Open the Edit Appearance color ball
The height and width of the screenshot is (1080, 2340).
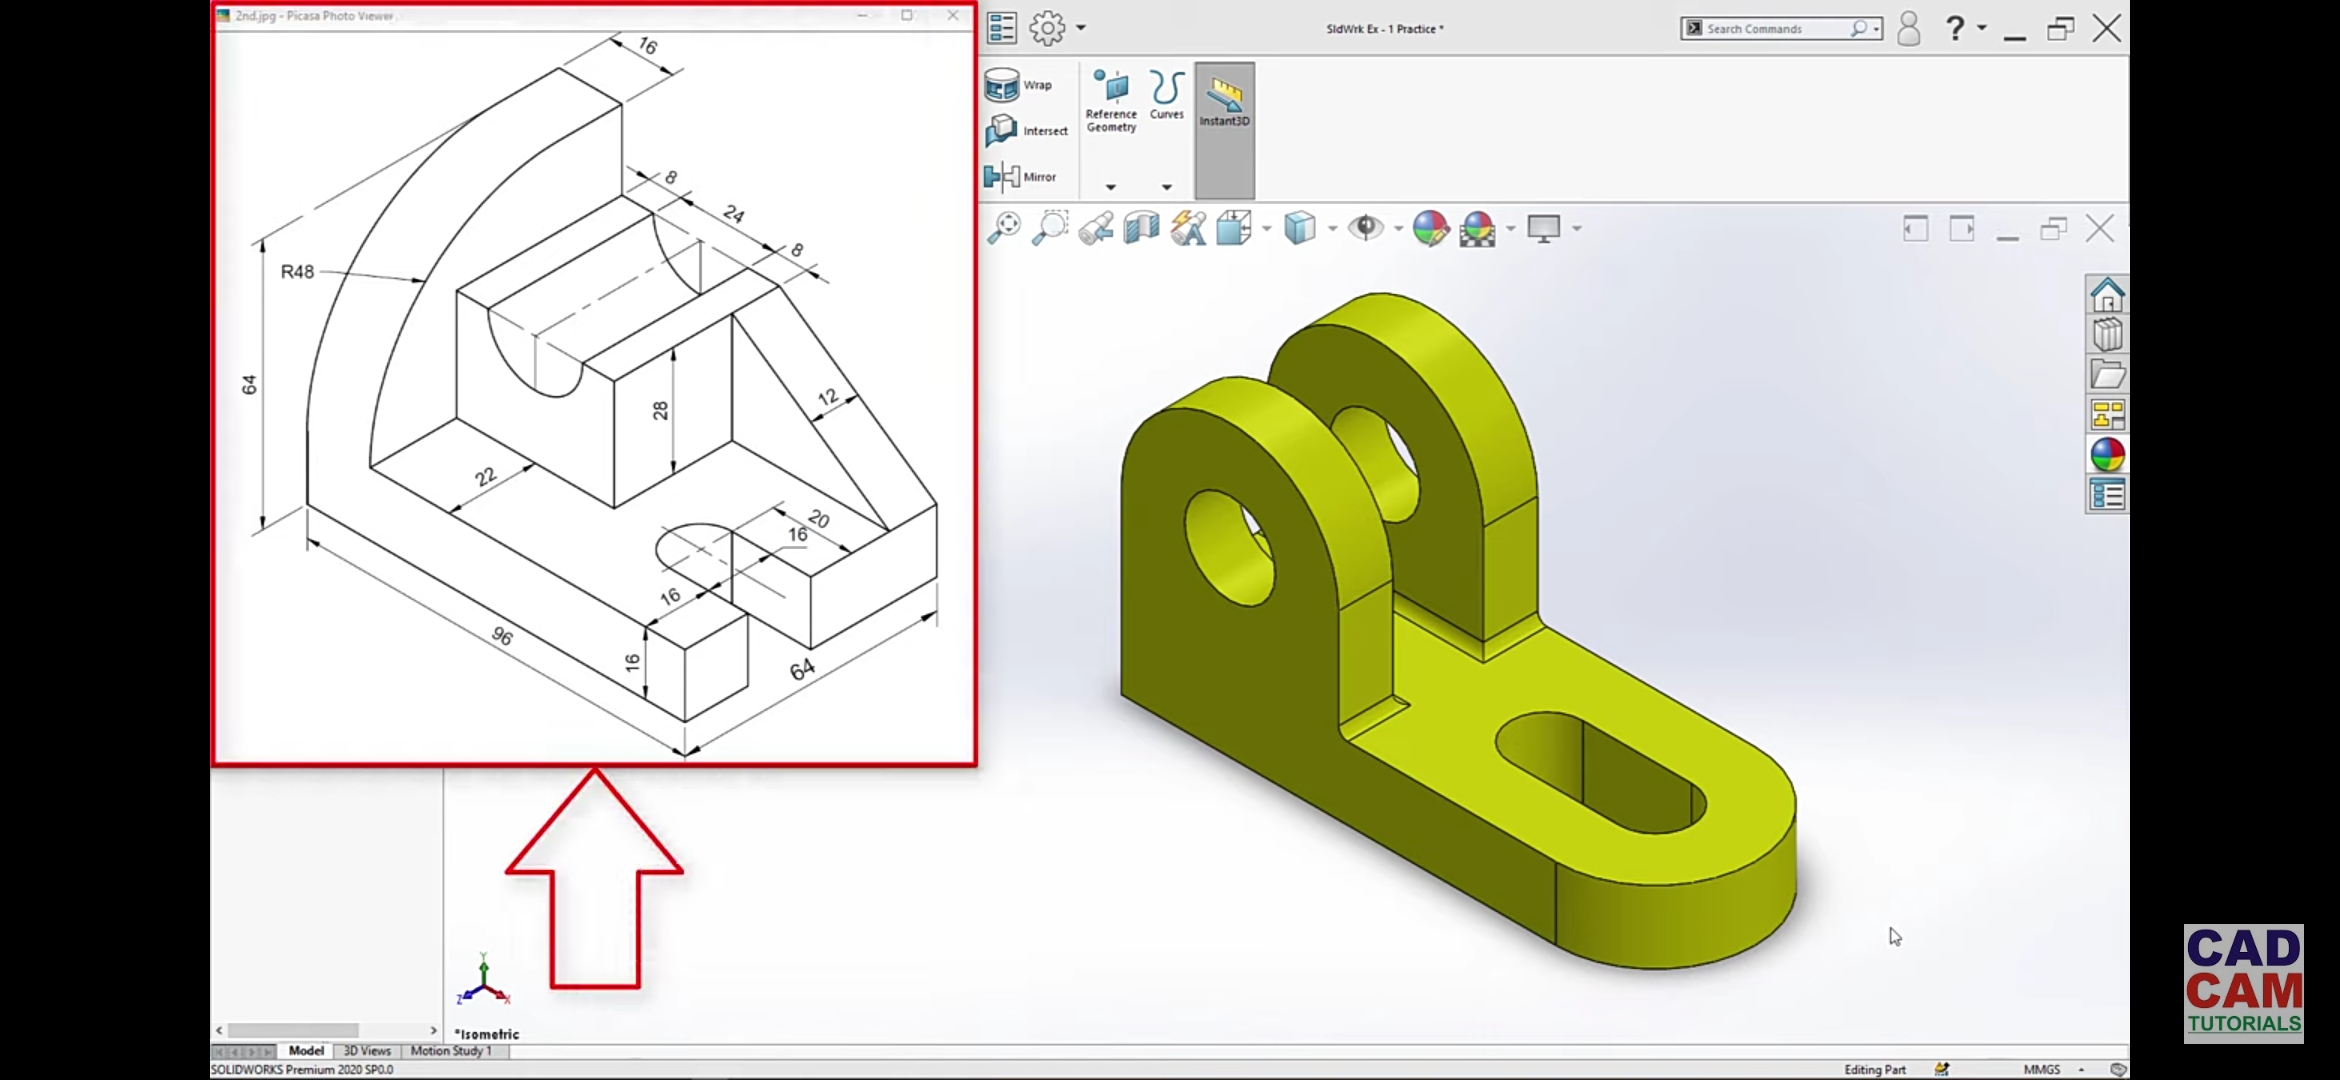tap(1430, 228)
